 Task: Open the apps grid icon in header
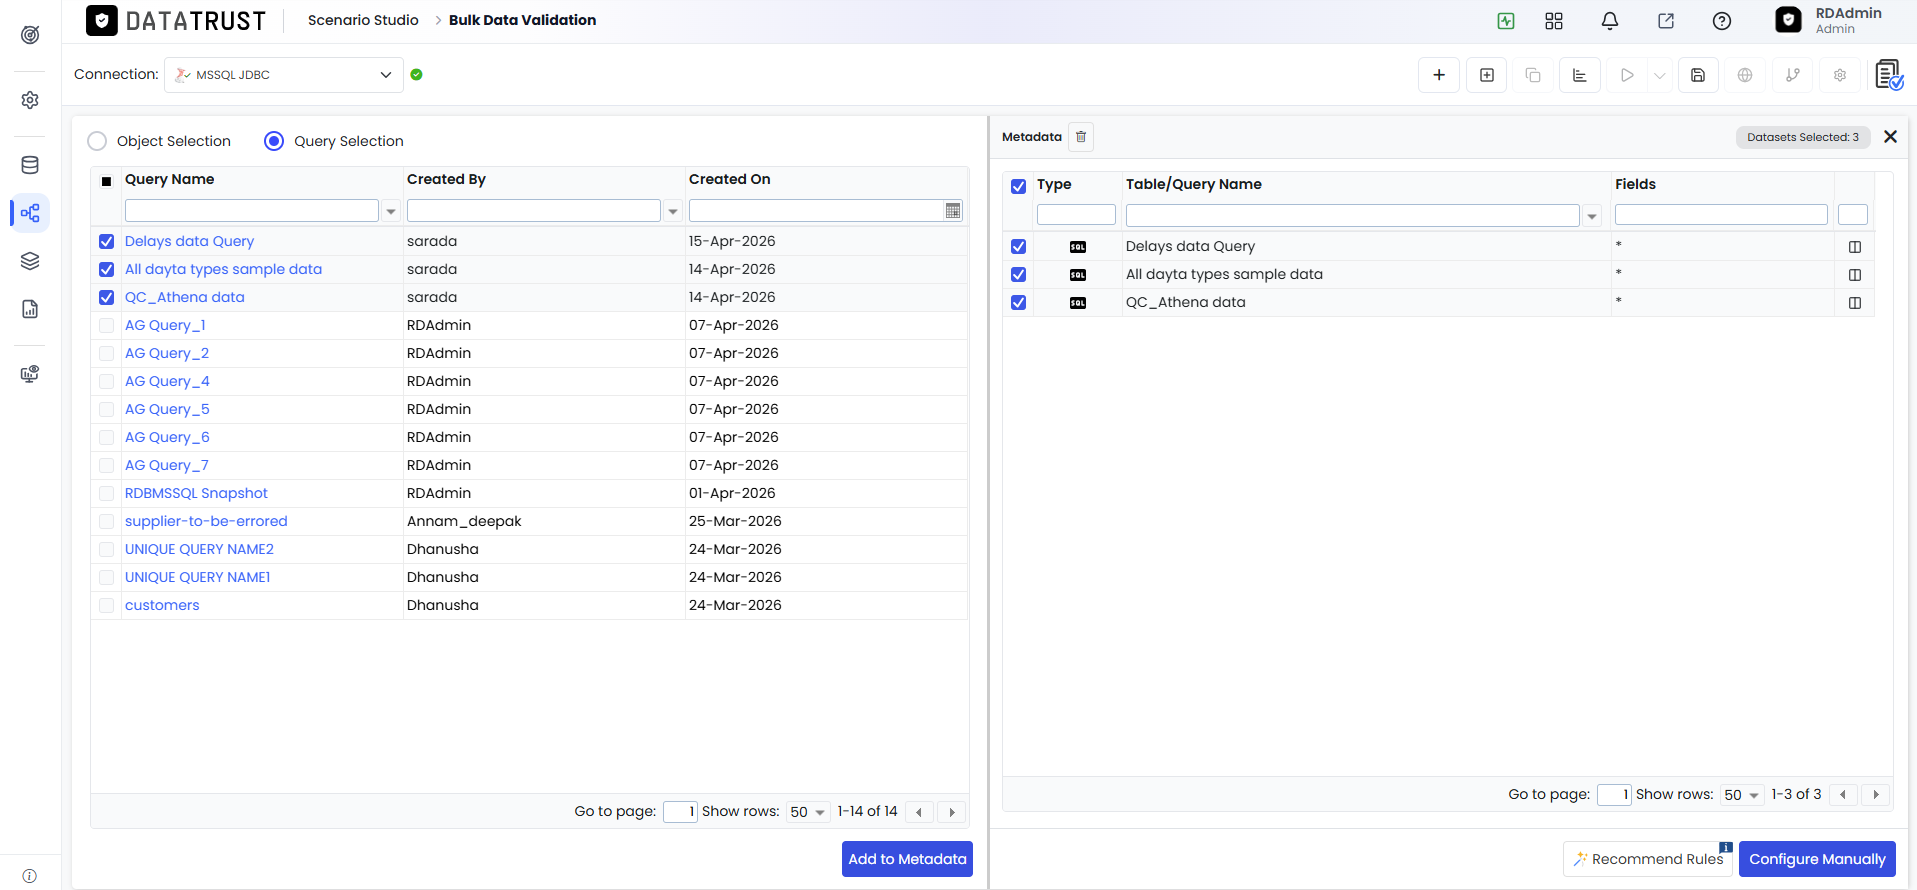coord(1554,21)
